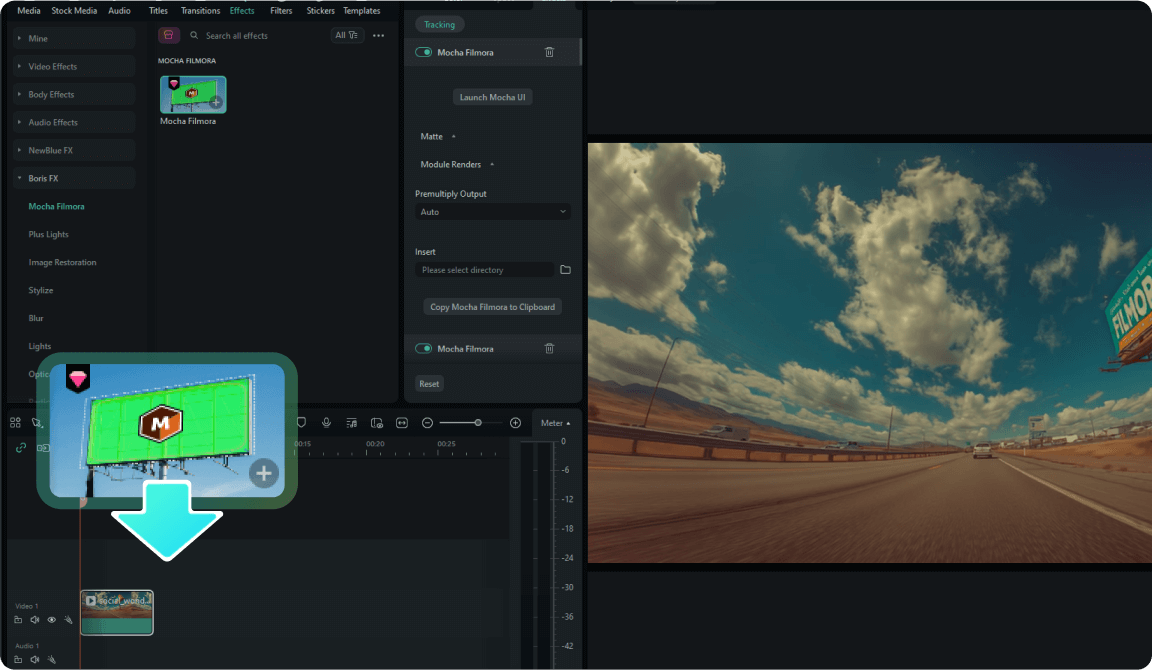
Task: Choose the timeline select cursor tool
Action: coord(37,422)
